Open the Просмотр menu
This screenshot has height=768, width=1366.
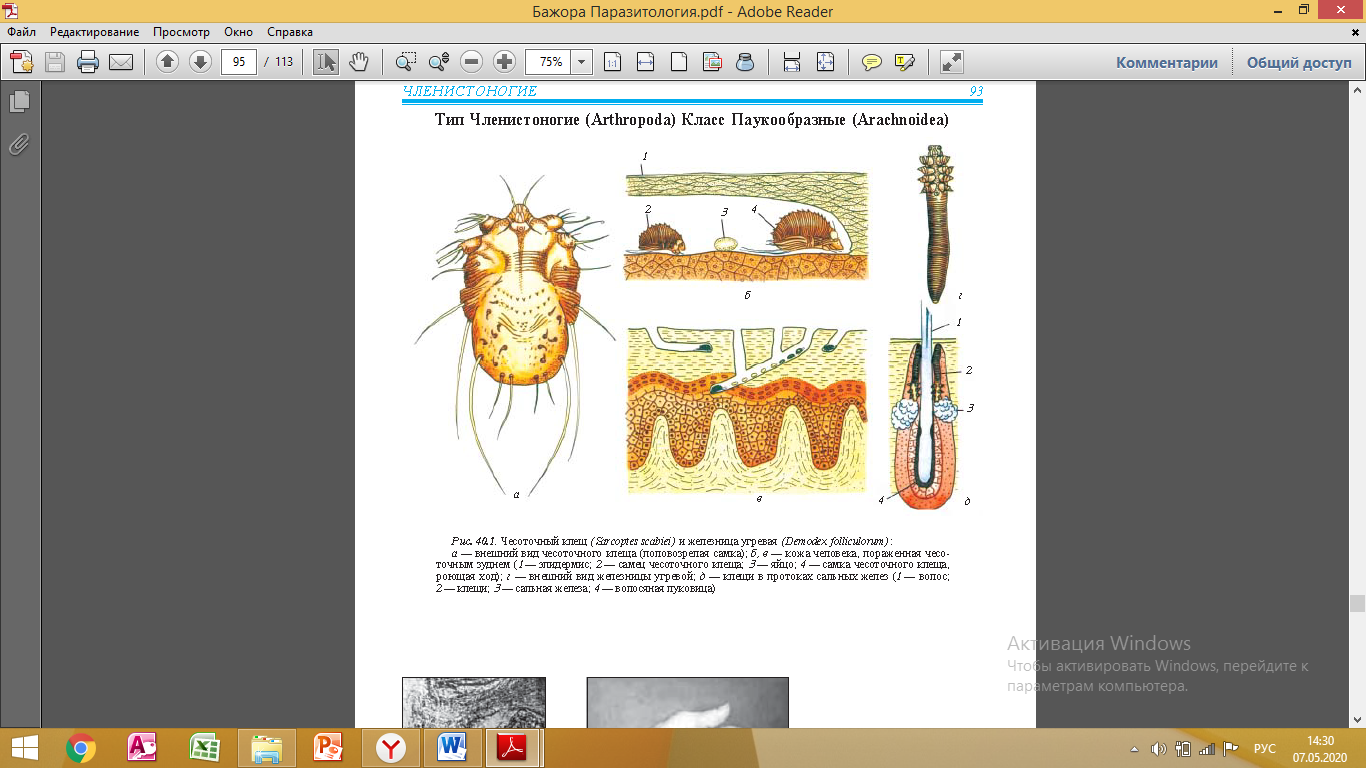point(181,32)
